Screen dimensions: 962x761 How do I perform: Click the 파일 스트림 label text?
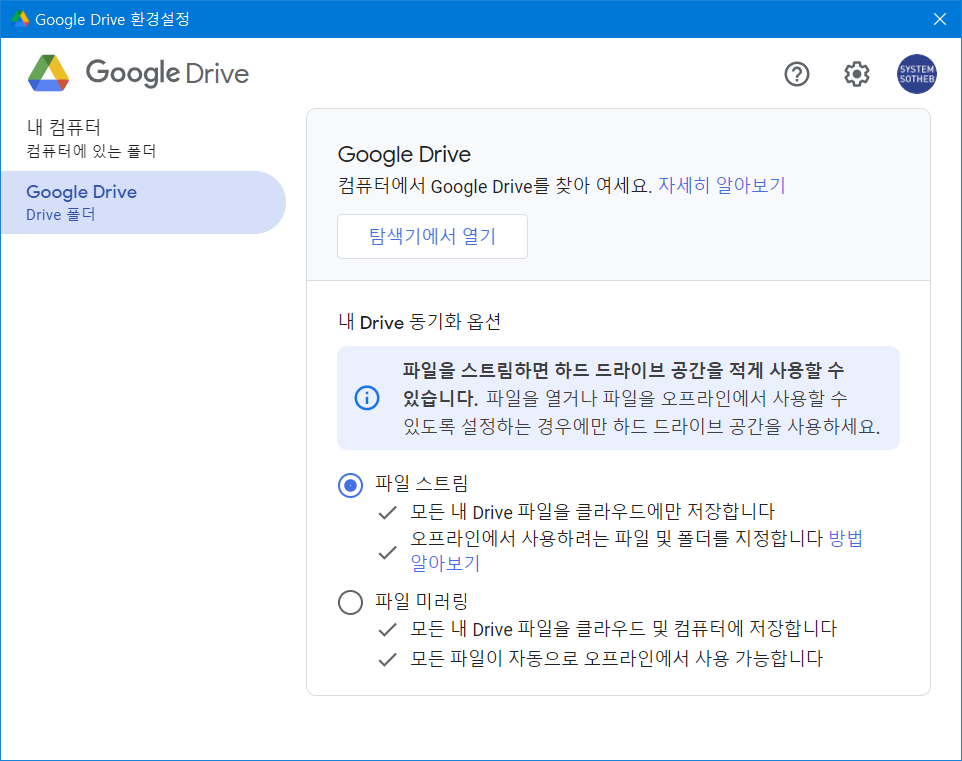click(x=421, y=484)
